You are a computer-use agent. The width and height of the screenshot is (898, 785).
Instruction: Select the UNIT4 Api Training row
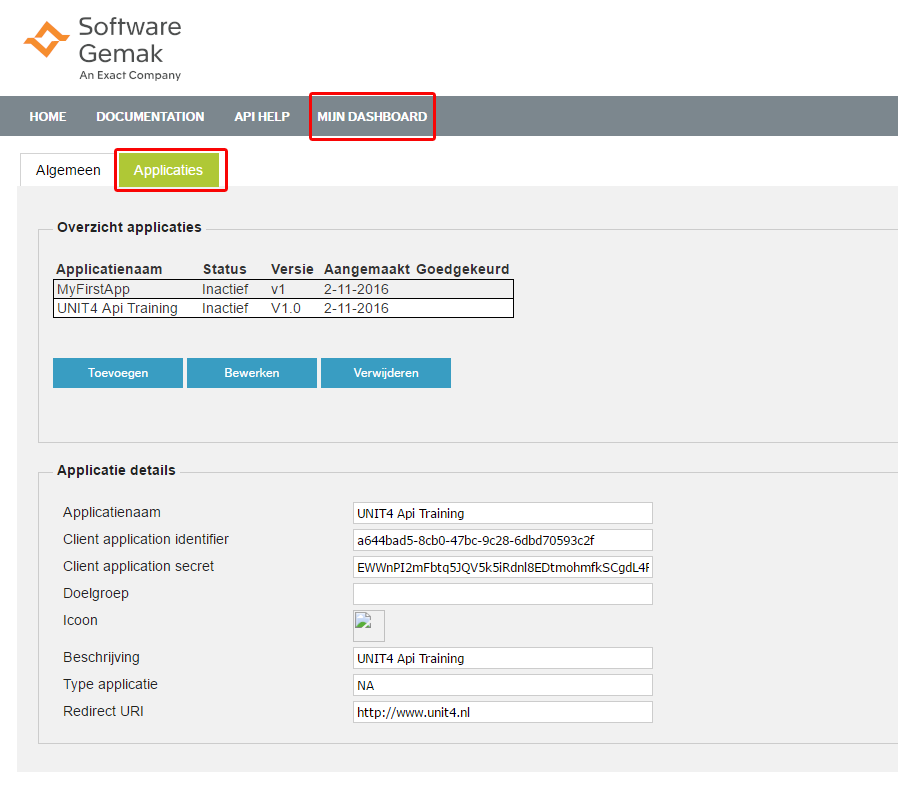[x=284, y=308]
